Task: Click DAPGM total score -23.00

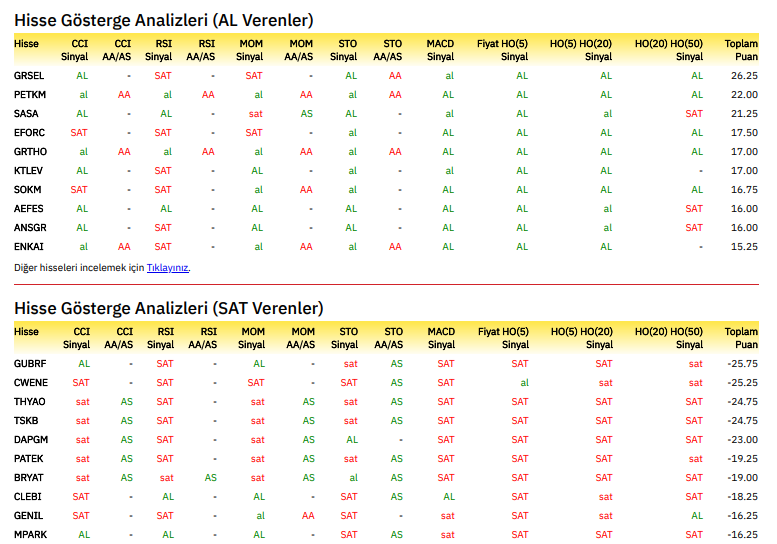Action: click(743, 440)
